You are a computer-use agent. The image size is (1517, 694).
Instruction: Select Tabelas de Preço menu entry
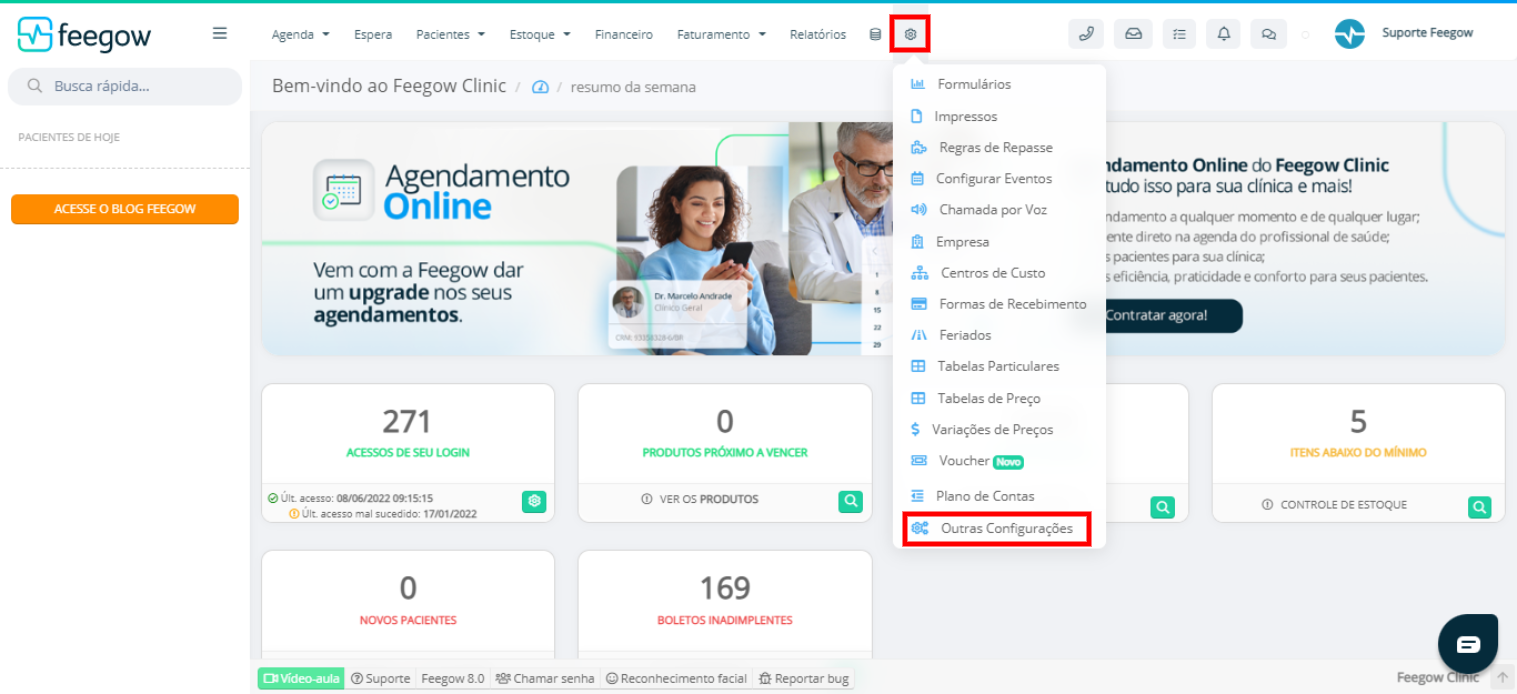coord(999,398)
